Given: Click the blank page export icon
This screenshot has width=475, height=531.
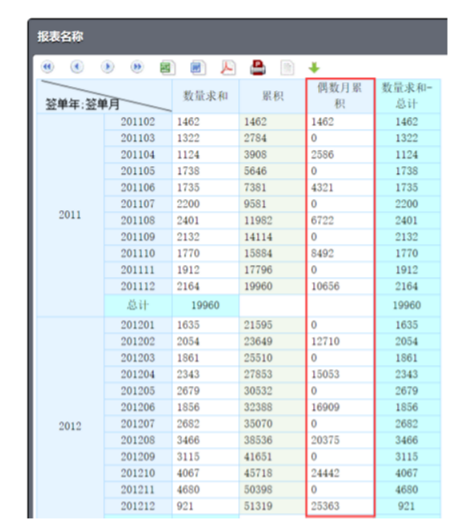Looking at the screenshot, I should [287, 68].
